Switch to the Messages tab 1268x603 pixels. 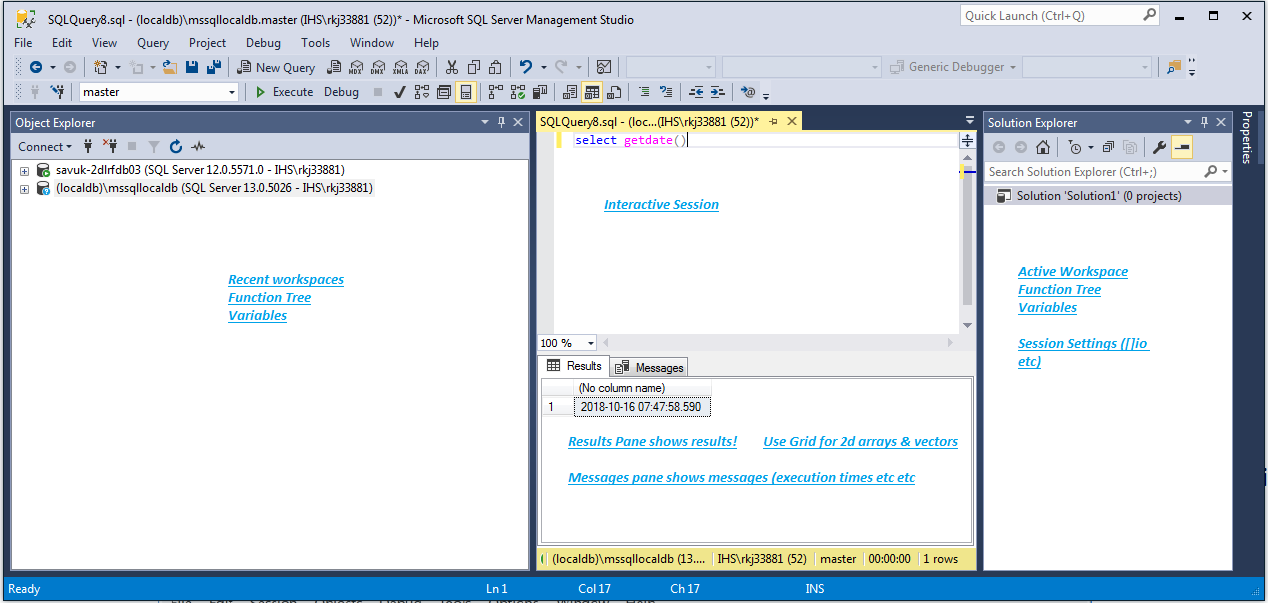[x=649, y=367]
